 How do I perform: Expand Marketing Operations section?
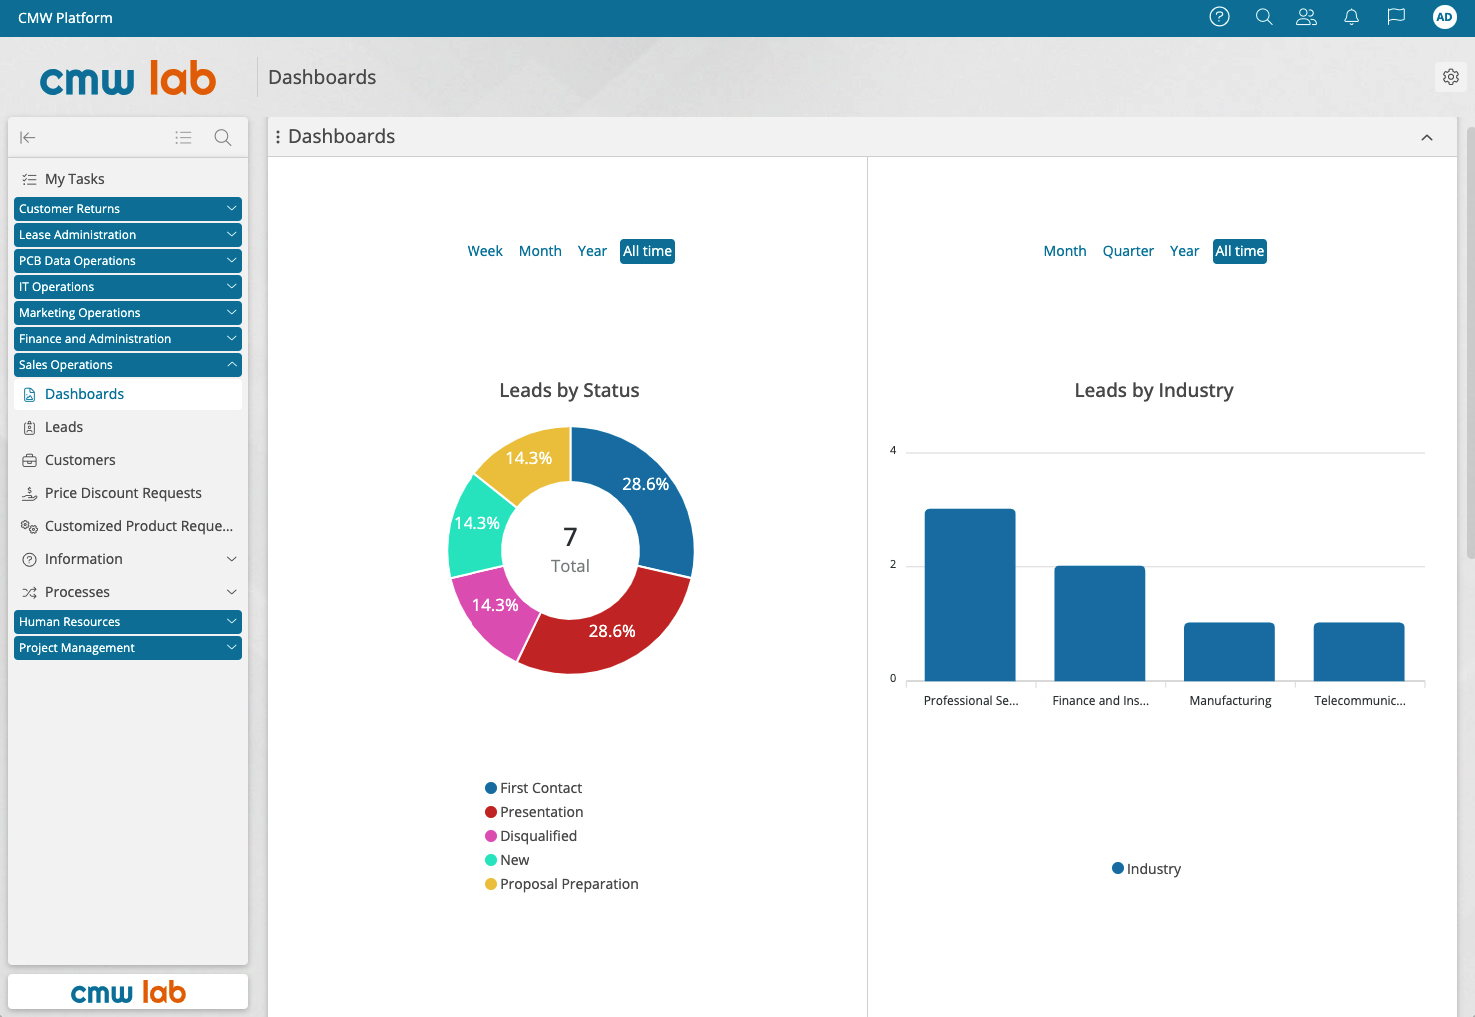[x=128, y=313]
